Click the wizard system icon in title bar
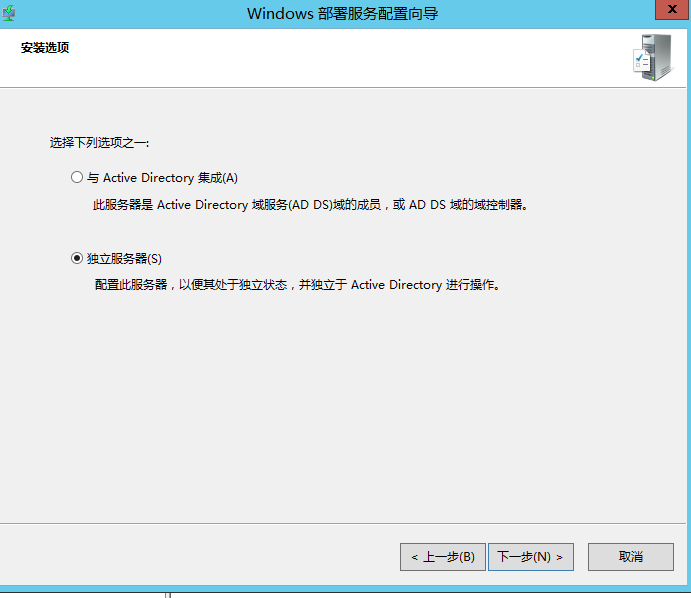The width and height of the screenshot is (691, 598). click(9, 13)
